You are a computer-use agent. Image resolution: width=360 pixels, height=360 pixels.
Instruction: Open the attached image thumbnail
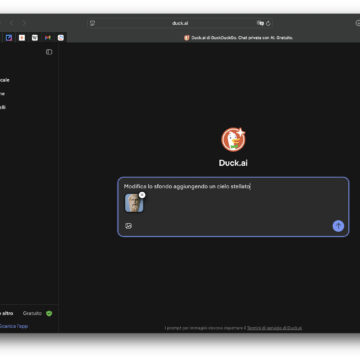click(x=134, y=203)
